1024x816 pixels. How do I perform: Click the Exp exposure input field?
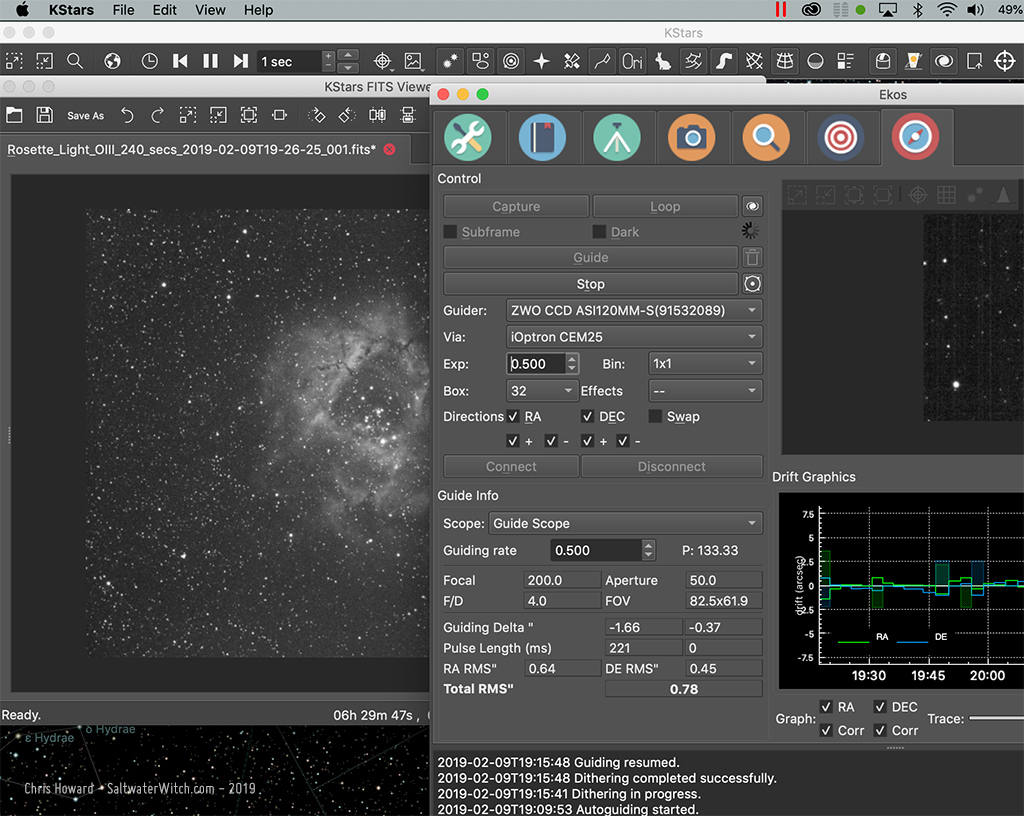tap(535, 364)
